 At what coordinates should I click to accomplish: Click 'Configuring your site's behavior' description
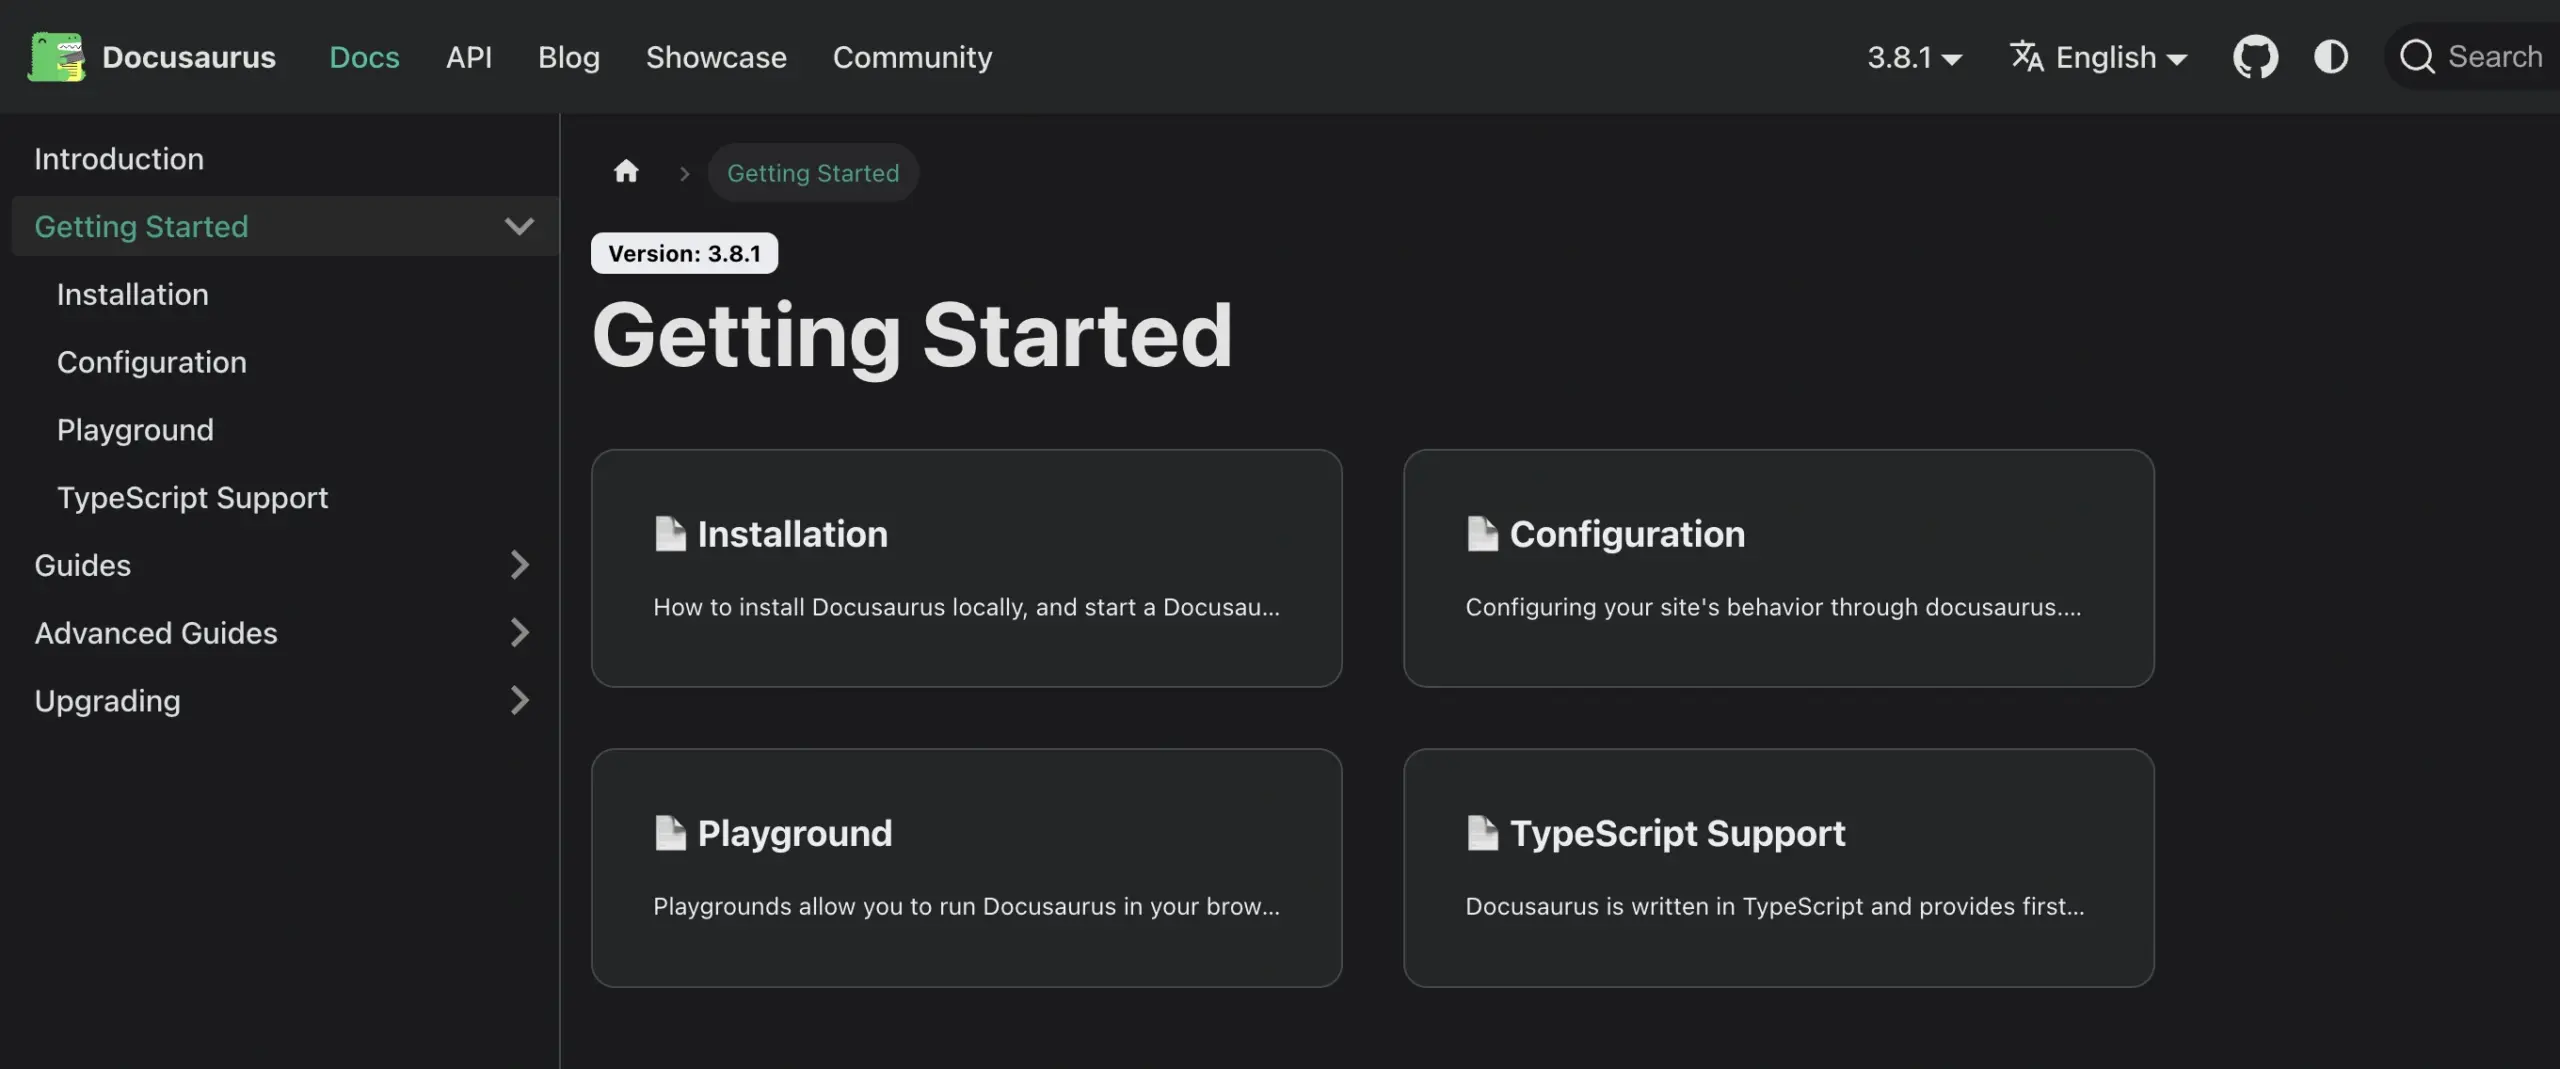[1773, 607]
